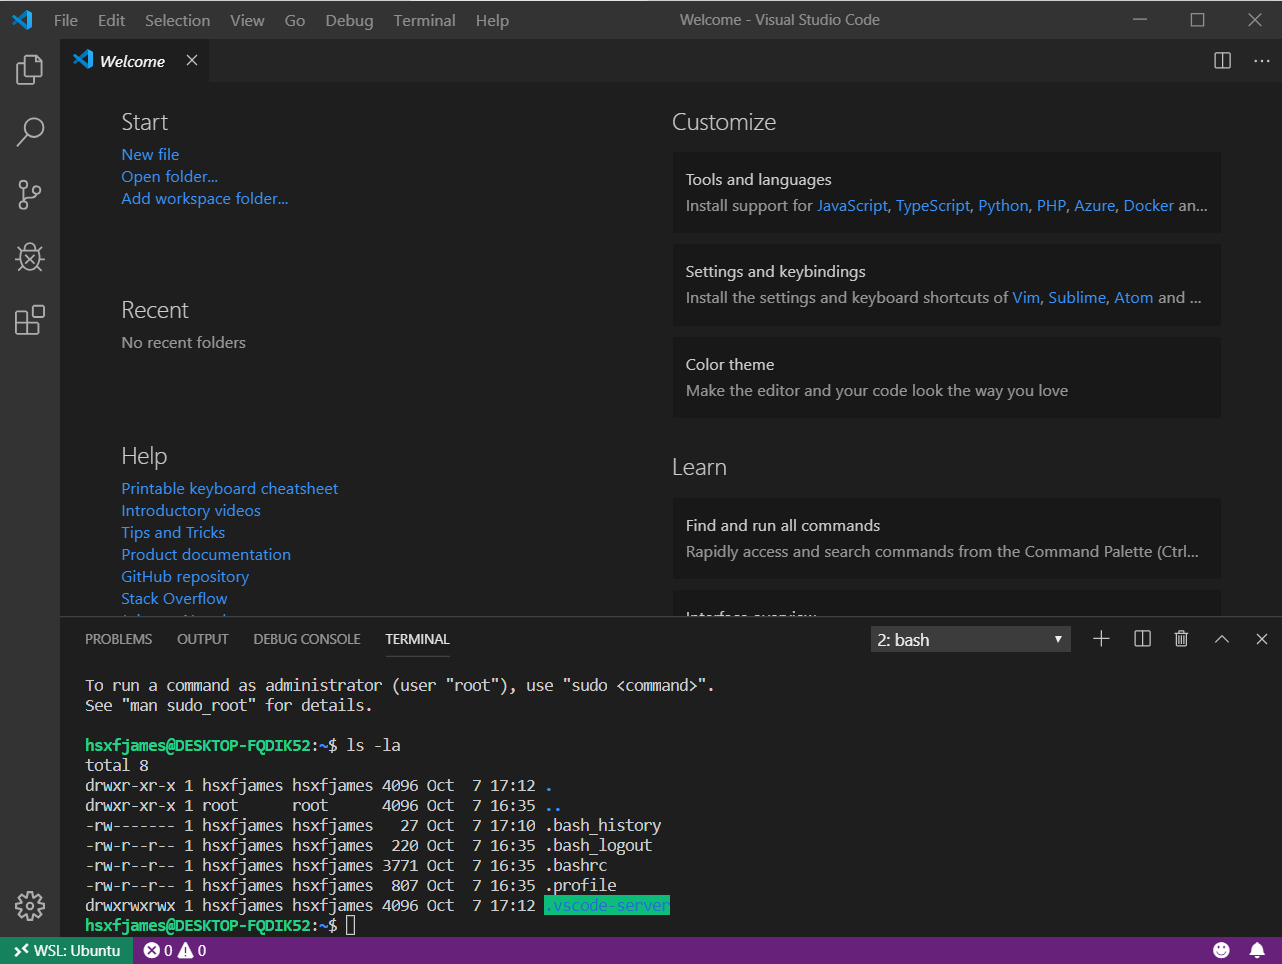
Task: Open the Selection menu
Action: [x=177, y=20]
